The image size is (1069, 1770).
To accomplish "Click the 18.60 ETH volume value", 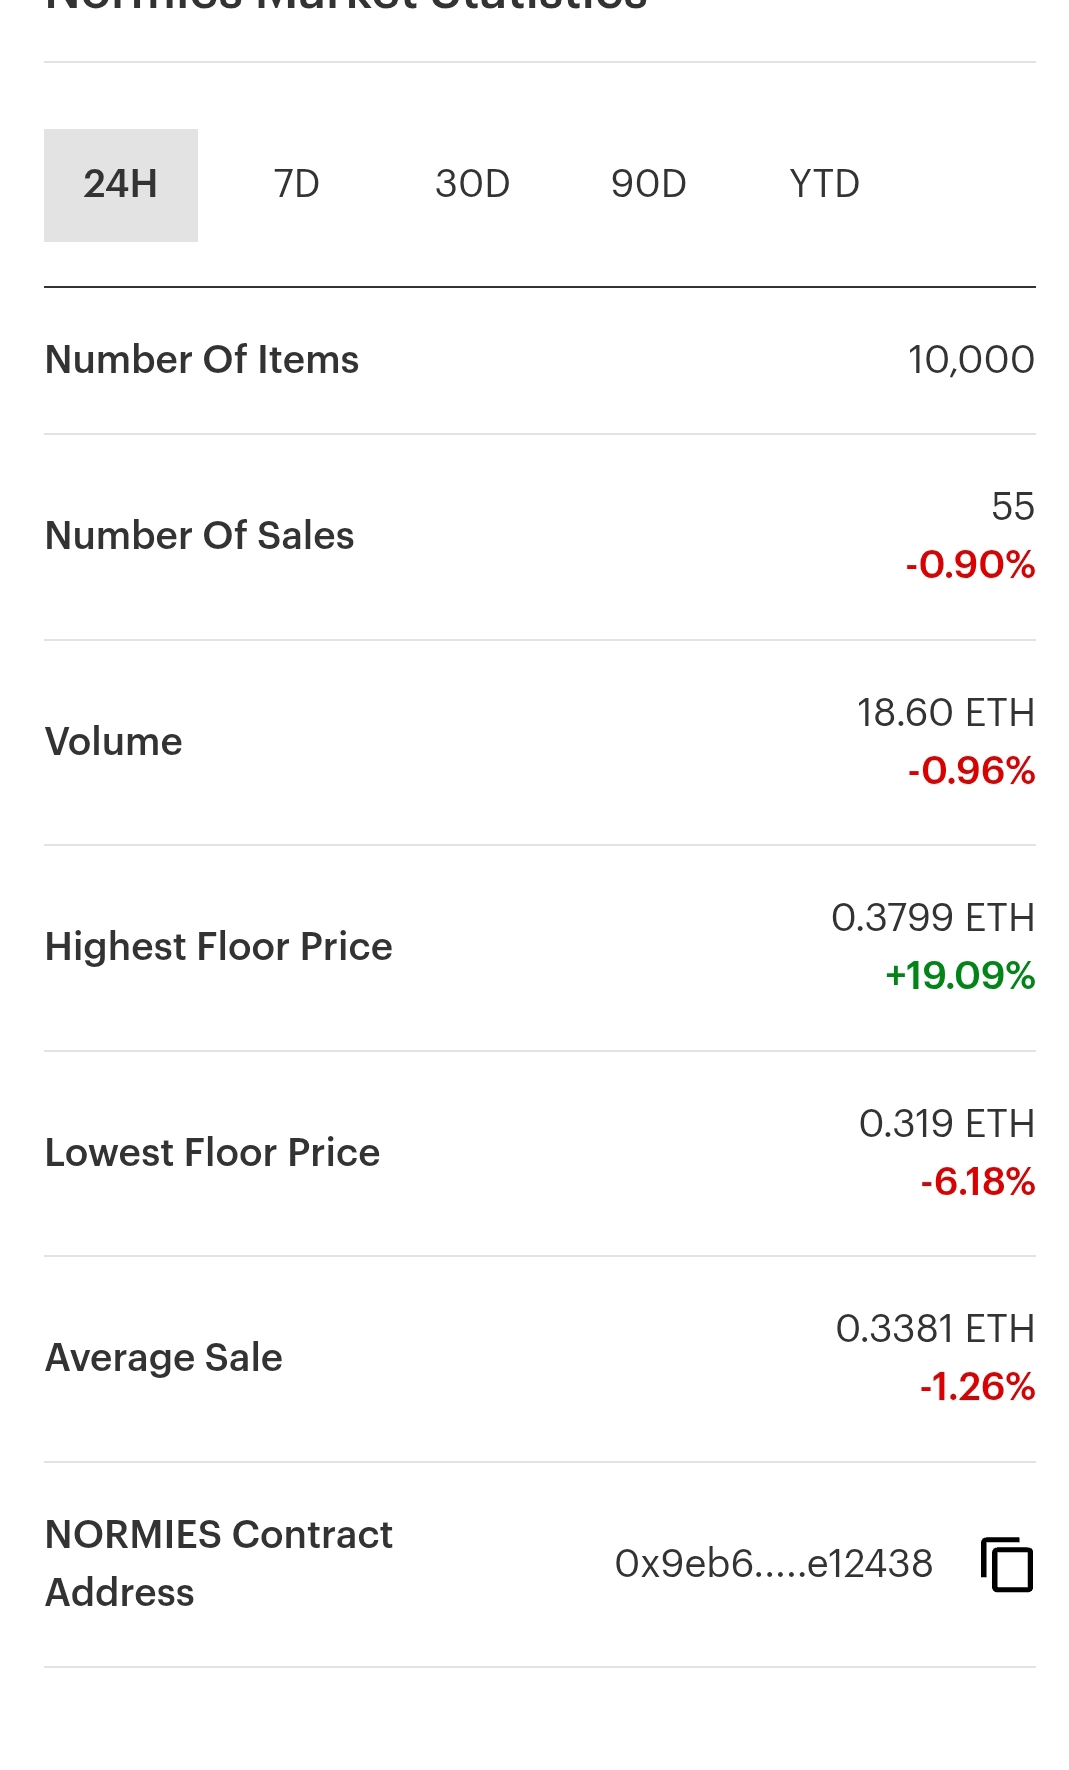I will pyautogui.click(x=946, y=713).
